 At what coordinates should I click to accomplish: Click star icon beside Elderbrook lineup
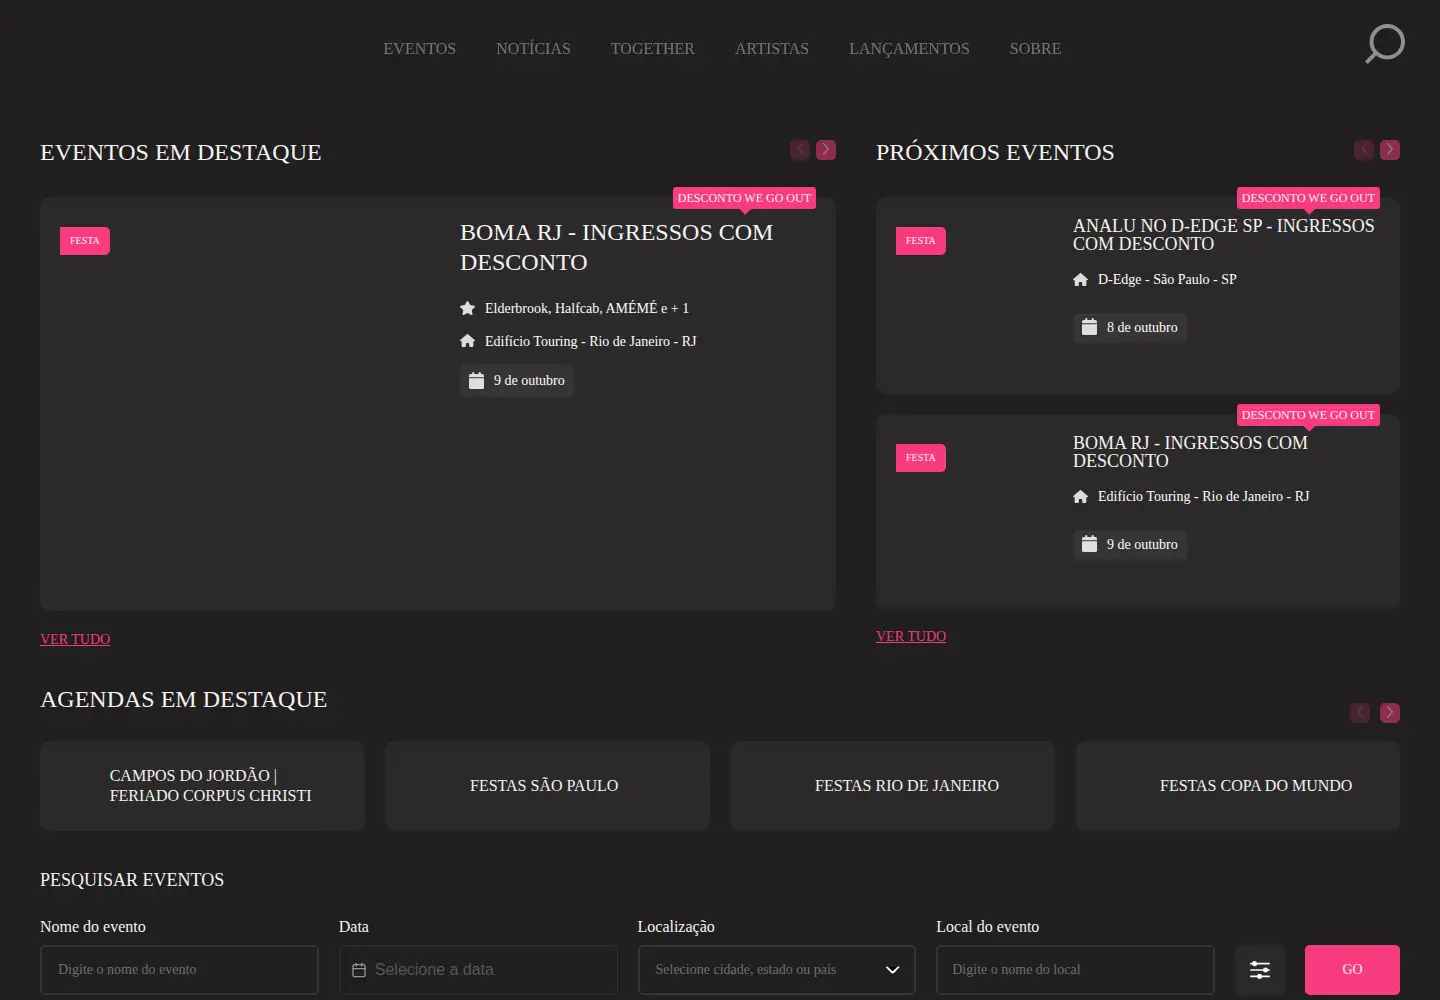pyautogui.click(x=467, y=308)
